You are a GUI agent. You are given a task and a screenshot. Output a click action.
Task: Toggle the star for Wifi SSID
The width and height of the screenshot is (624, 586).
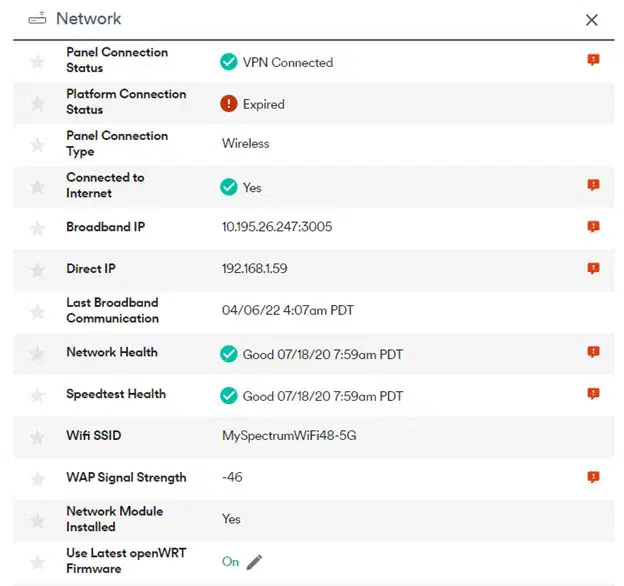[x=37, y=437]
